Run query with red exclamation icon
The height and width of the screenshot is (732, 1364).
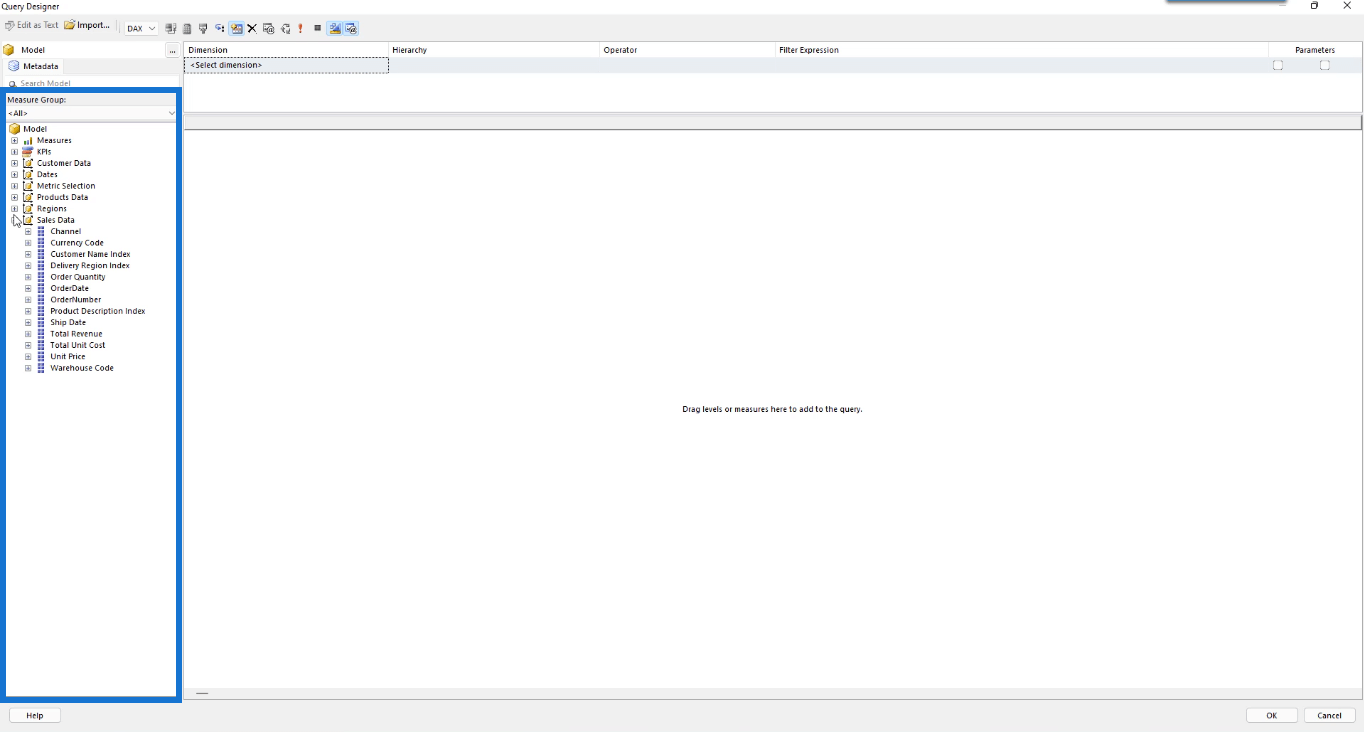click(x=300, y=28)
